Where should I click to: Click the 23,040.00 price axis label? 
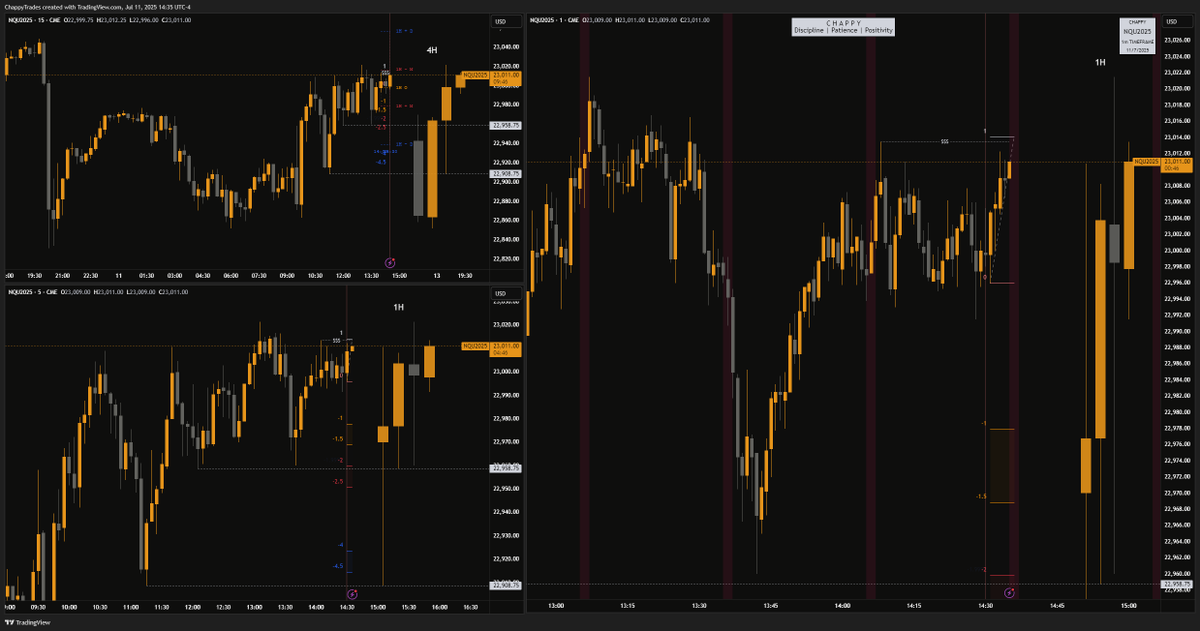(x=506, y=47)
